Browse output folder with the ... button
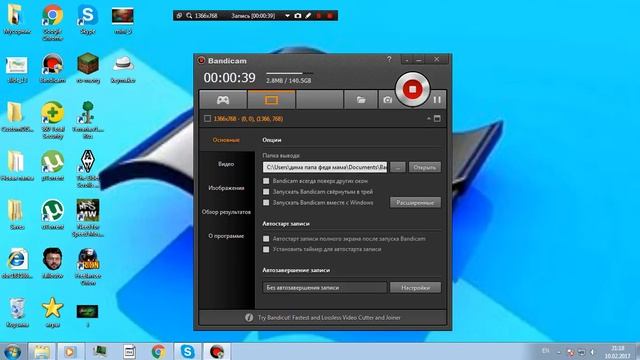Screen dimensions: 640x360 [x=398, y=167]
